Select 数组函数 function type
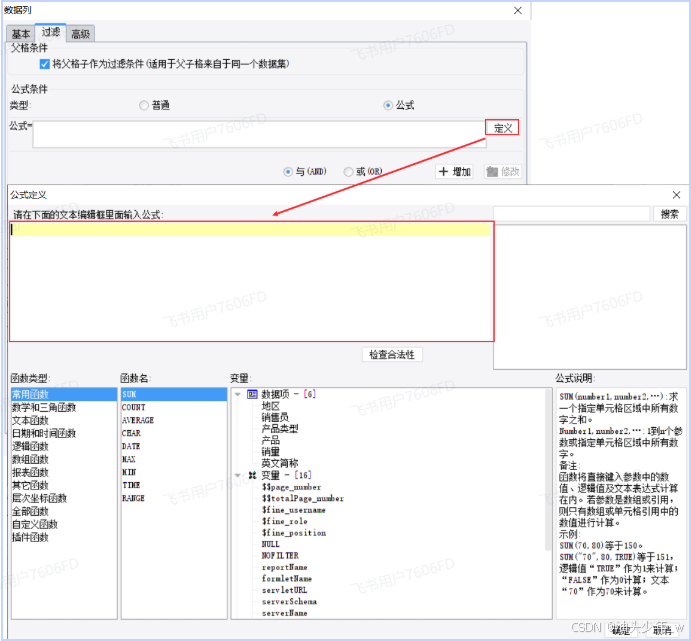 click(x=64, y=459)
